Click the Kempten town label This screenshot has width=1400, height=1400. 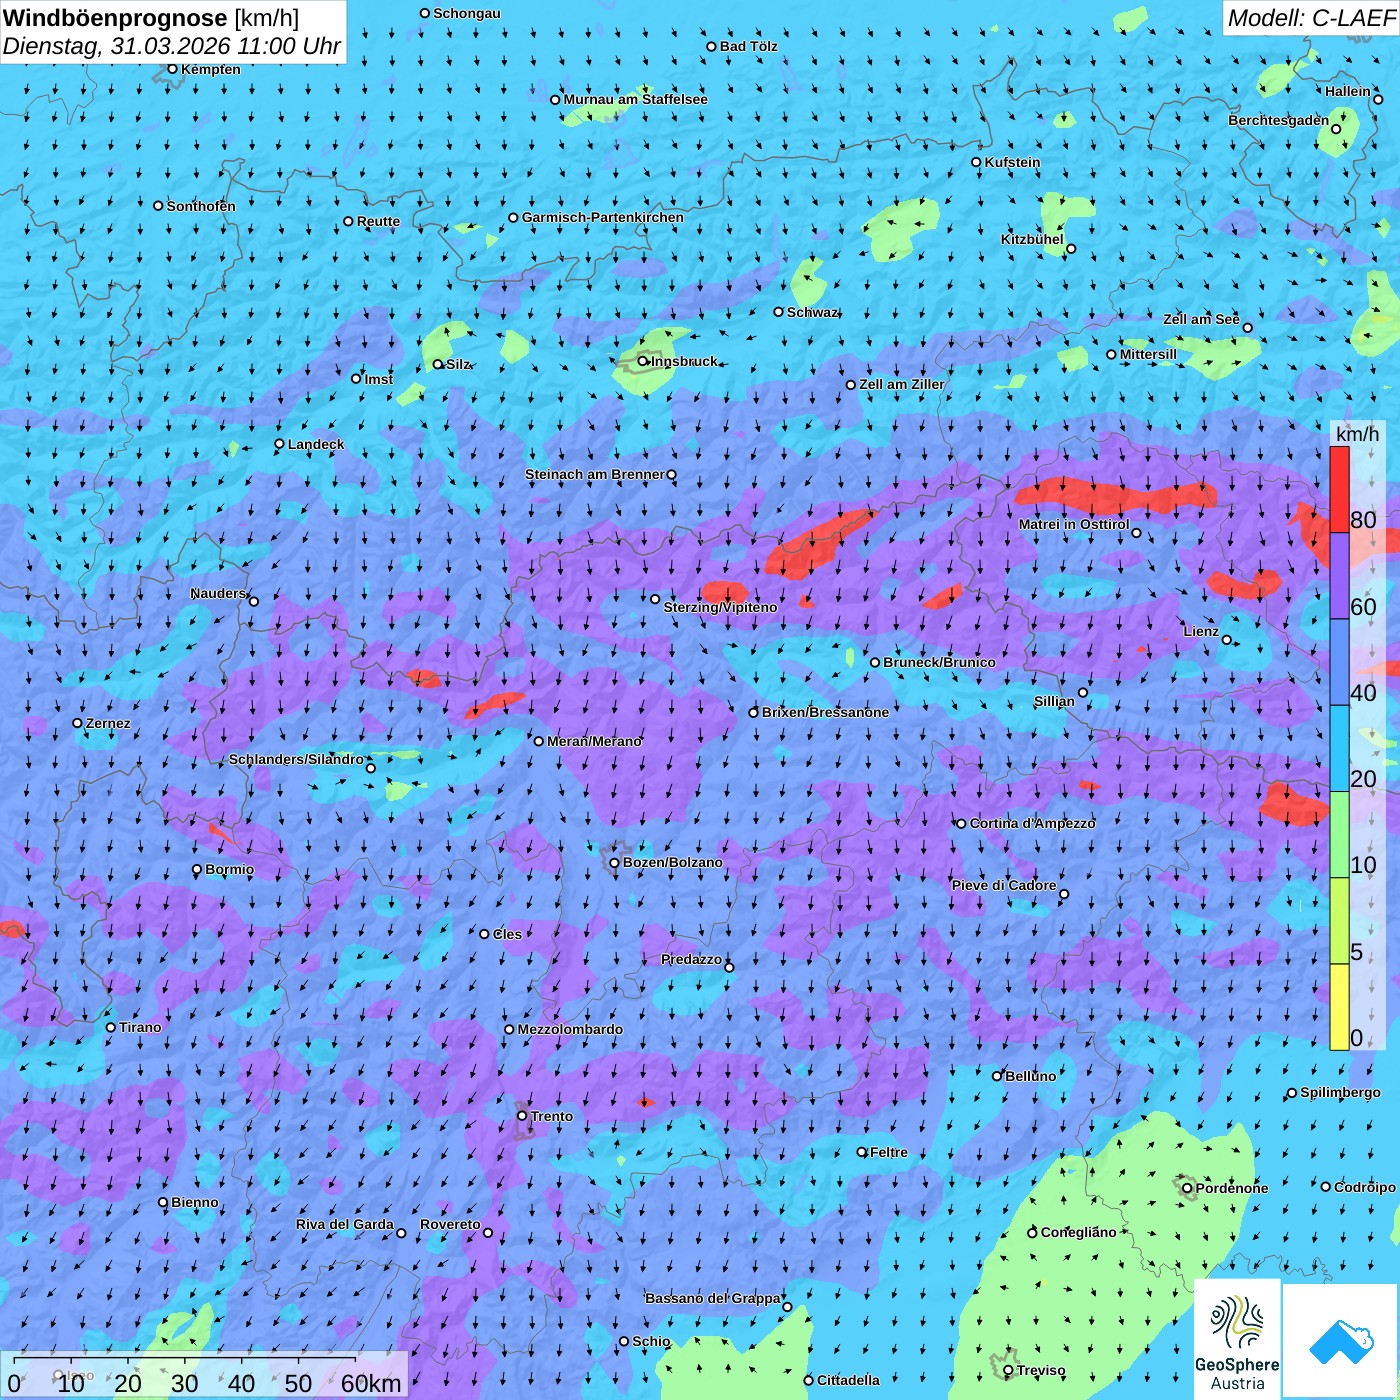(x=211, y=69)
